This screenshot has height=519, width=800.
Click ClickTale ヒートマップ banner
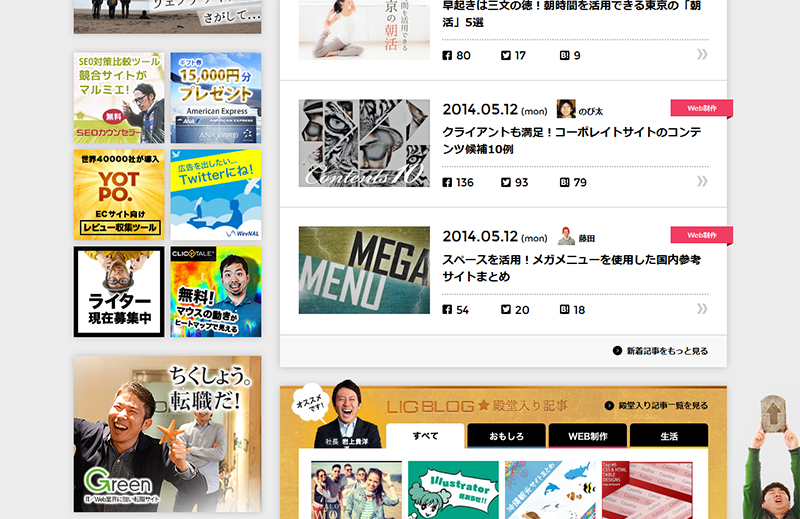click(x=216, y=291)
